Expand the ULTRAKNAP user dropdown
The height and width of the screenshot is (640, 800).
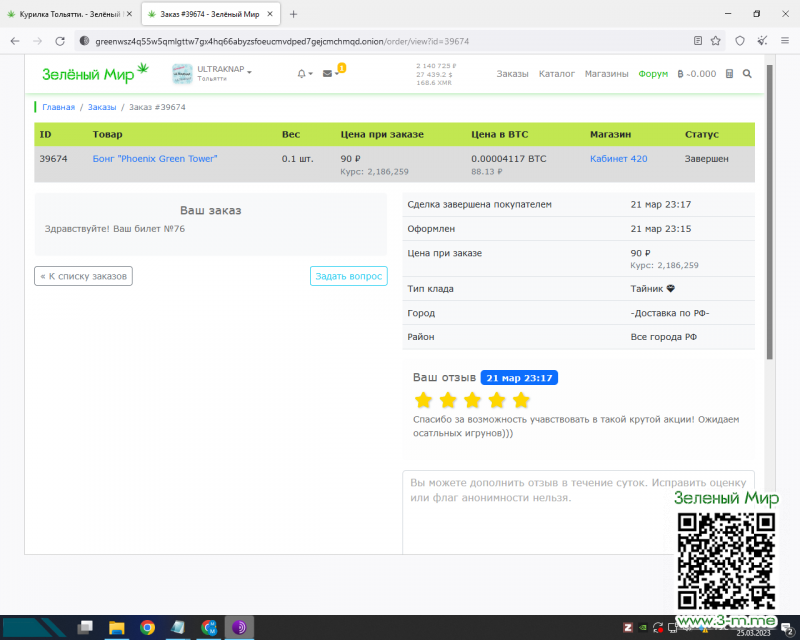(x=224, y=72)
